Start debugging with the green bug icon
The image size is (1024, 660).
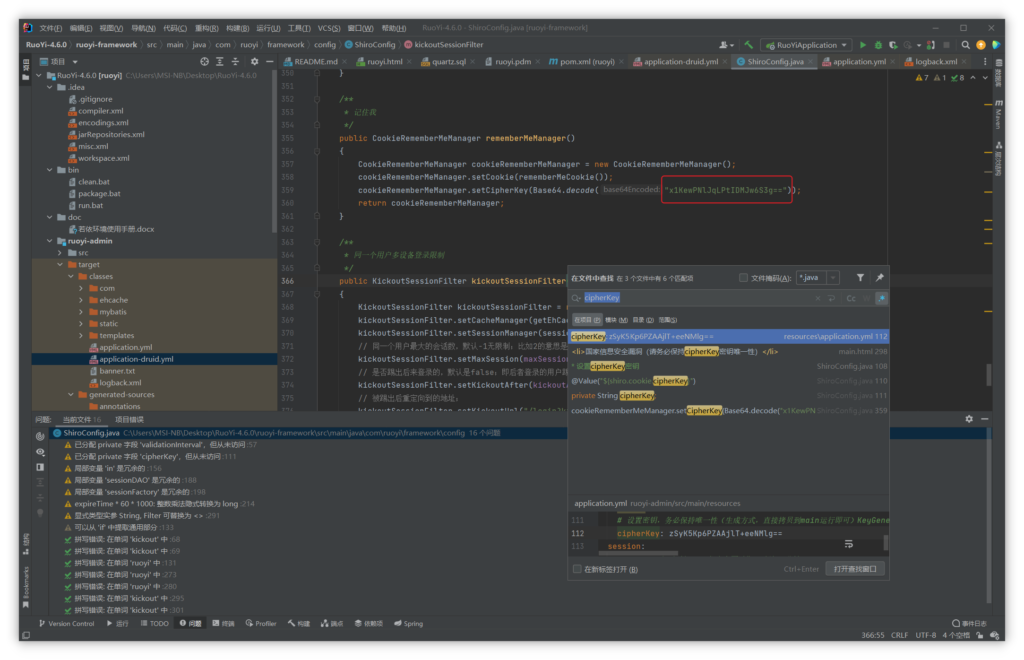click(878, 45)
